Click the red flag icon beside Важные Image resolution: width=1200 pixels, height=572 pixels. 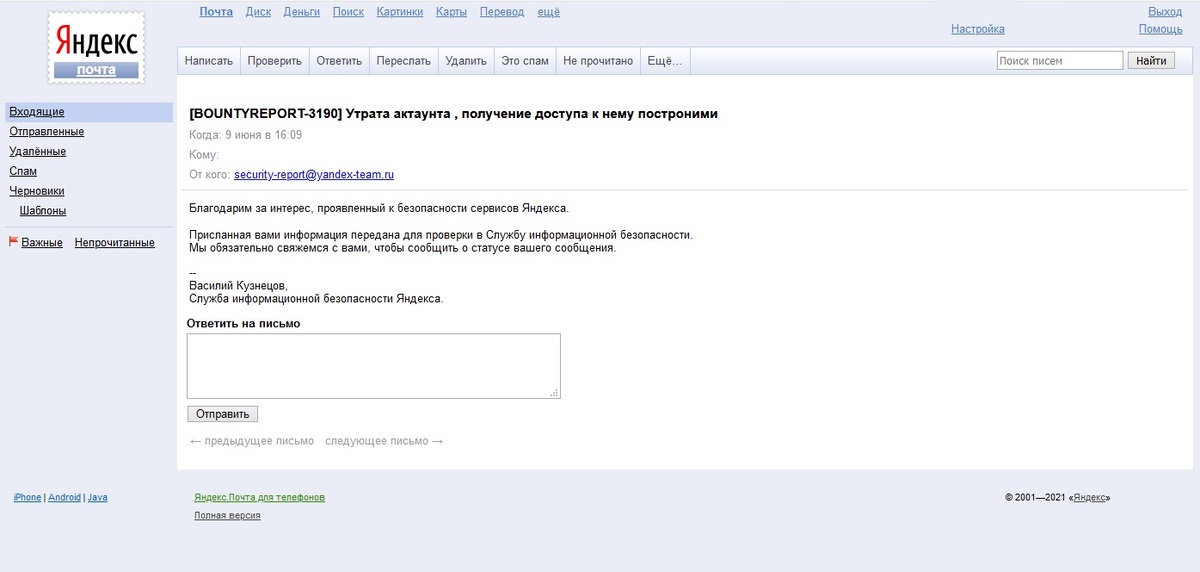(13, 241)
